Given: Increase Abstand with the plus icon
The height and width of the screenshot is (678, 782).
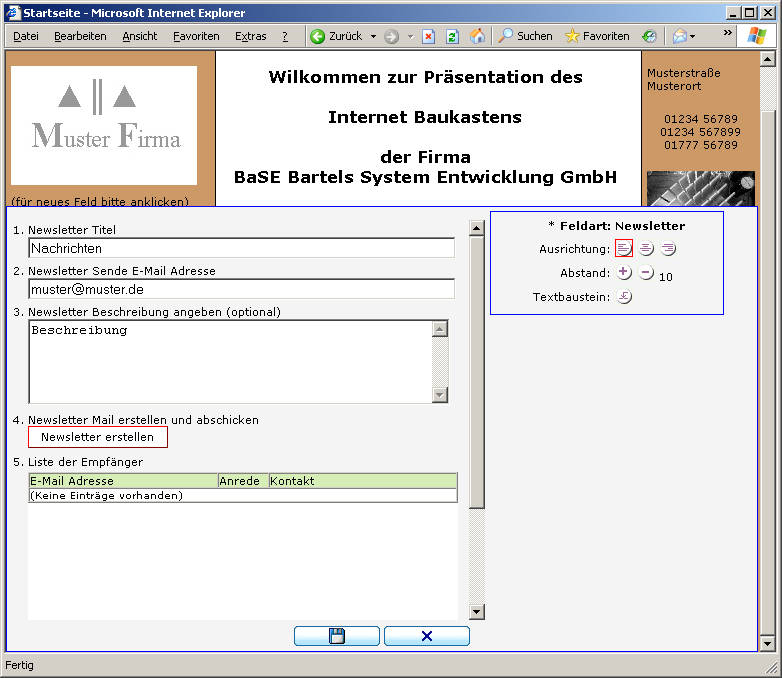Looking at the screenshot, I should [x=624, y=272].
